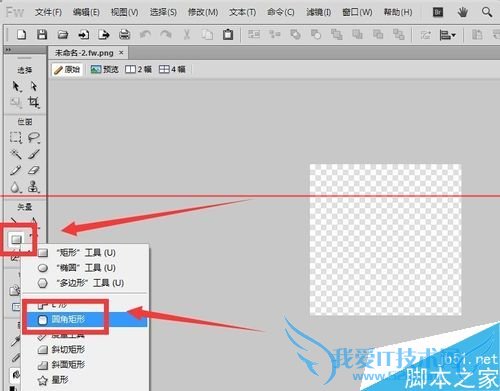Click the Rectangle tool in Vector section
This screenshot has height=391, width=500.
click(16, 239)
